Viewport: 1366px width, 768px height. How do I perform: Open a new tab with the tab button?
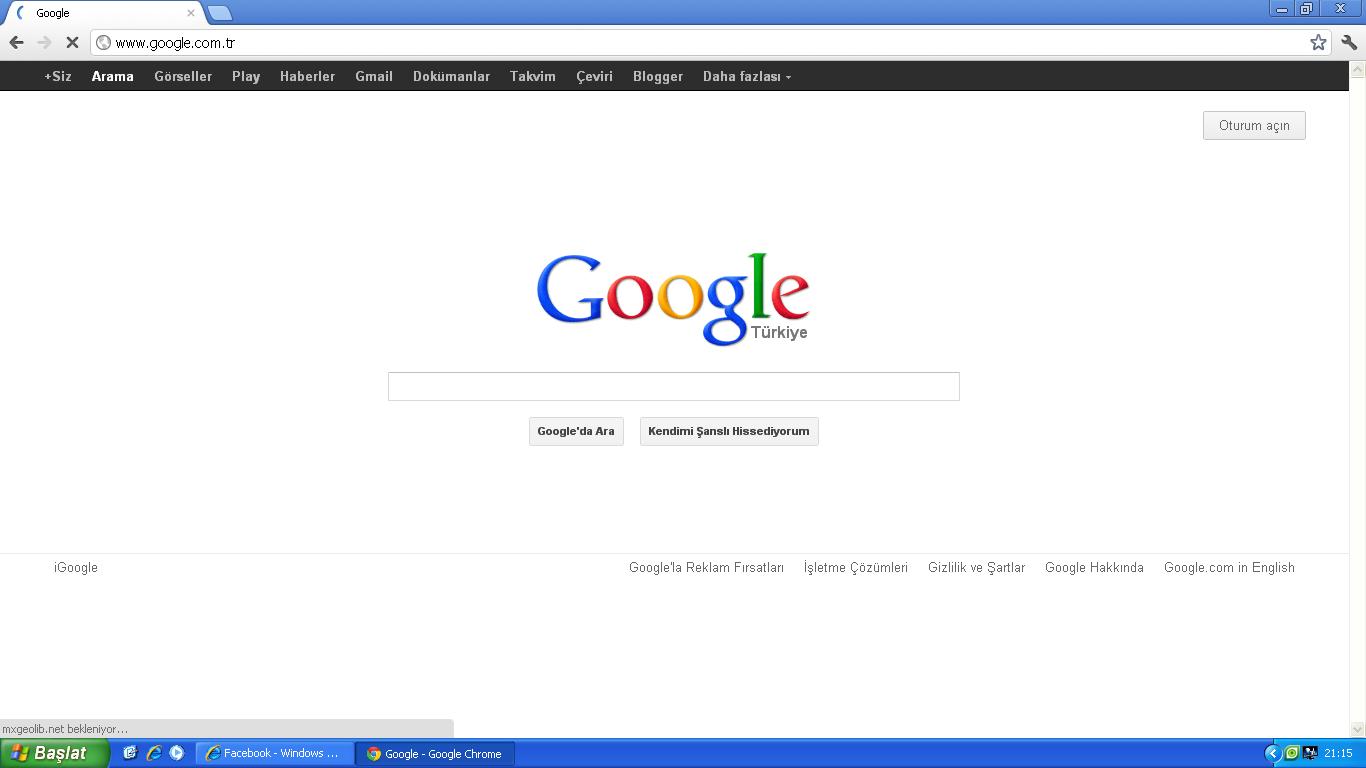[x=220, y=13]
